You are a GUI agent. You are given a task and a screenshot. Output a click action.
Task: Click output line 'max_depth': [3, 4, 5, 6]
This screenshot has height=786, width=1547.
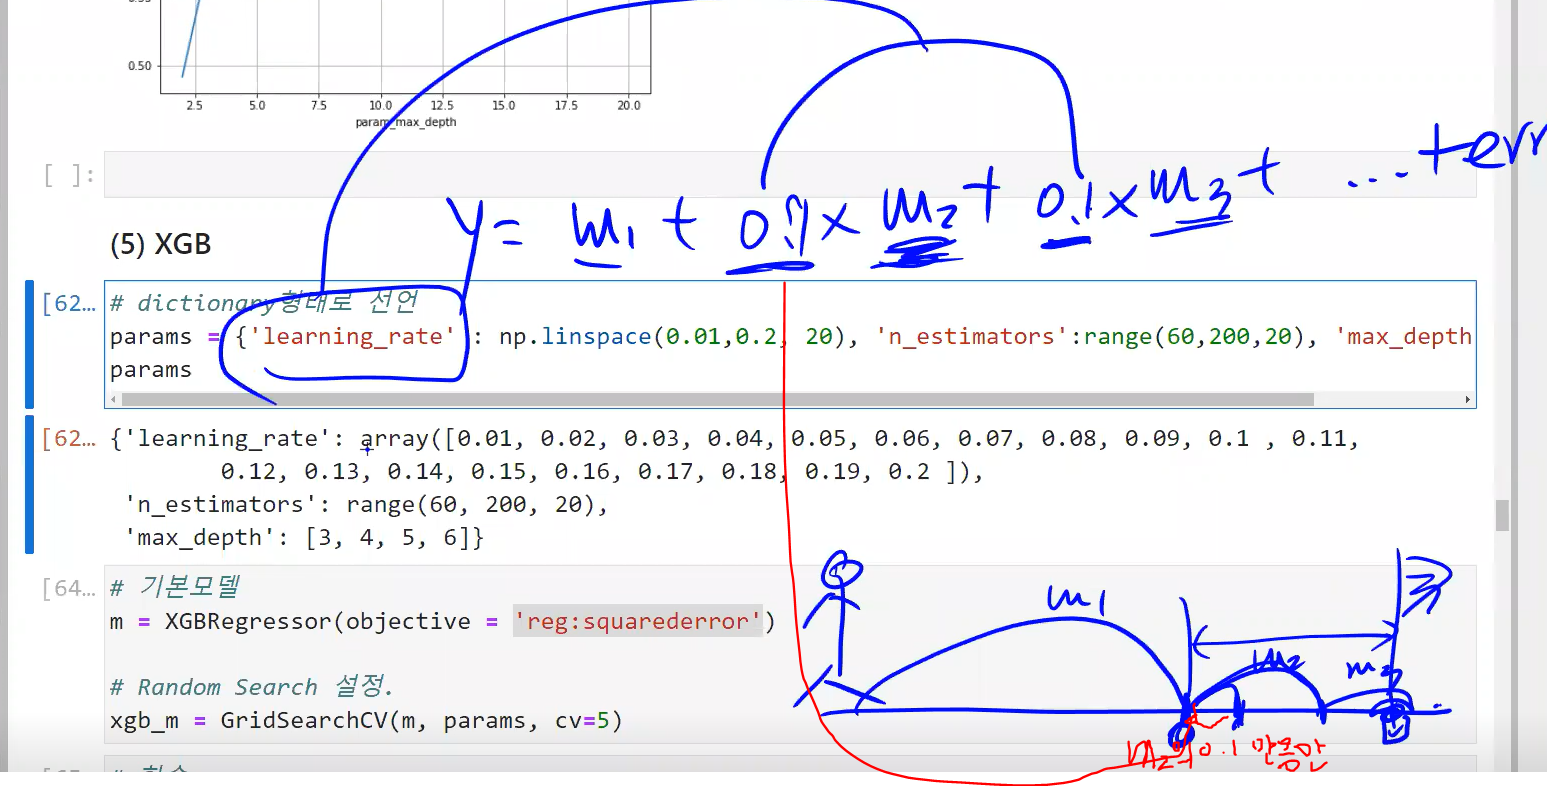coord(304,537)
